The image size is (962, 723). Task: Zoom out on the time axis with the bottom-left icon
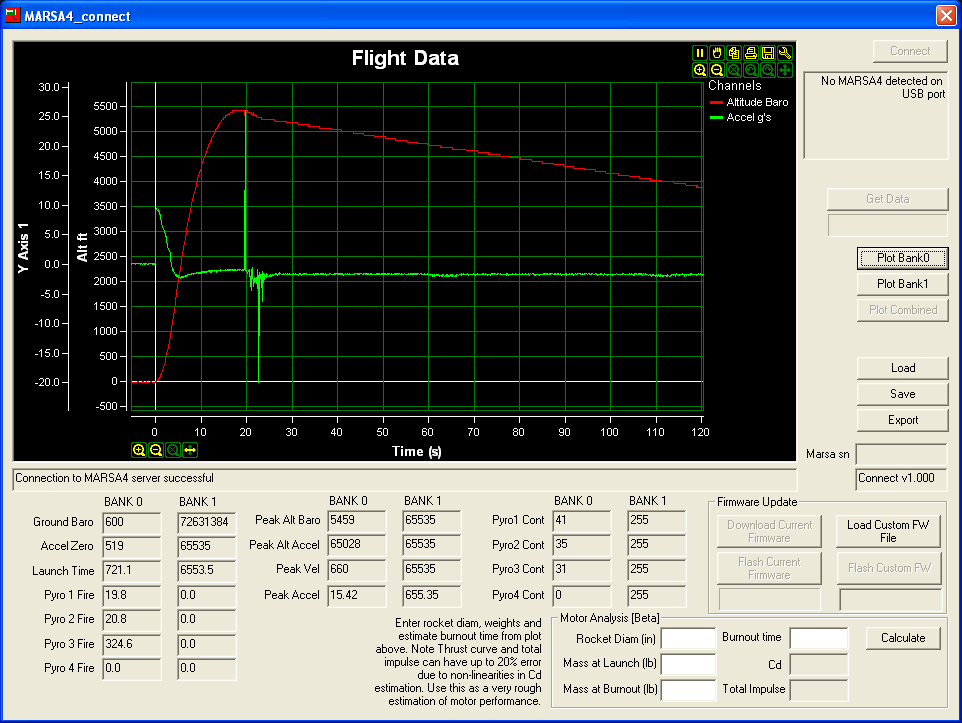156,450
